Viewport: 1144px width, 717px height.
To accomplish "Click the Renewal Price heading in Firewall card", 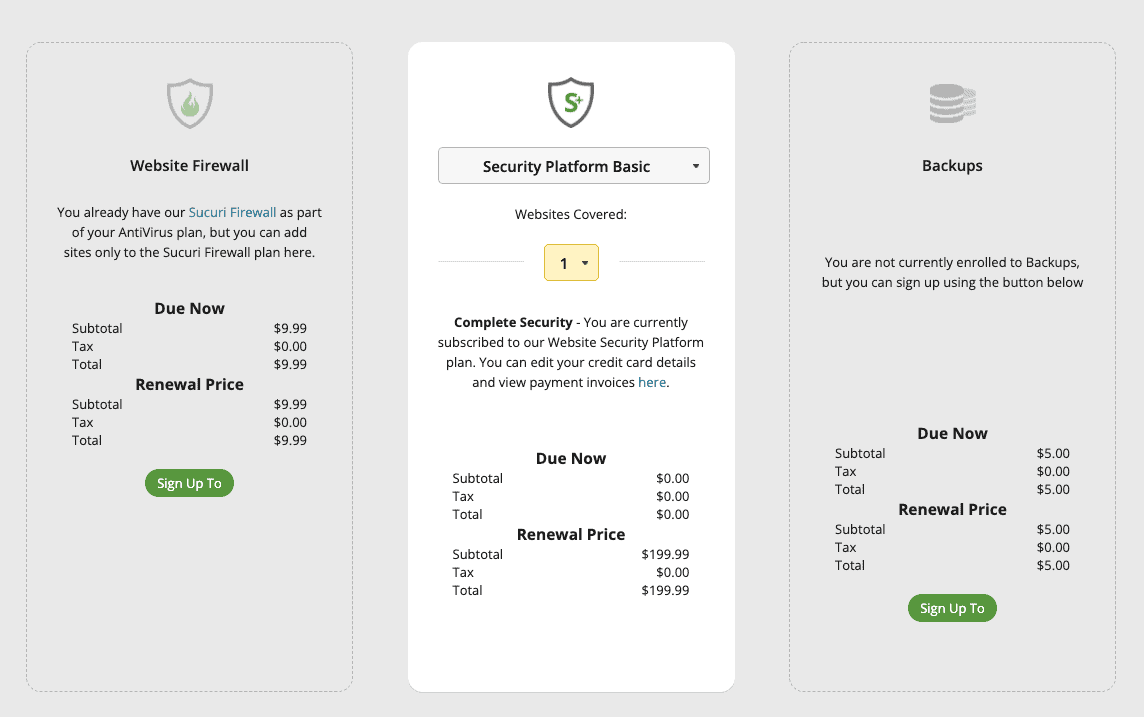I will (190, 384).
